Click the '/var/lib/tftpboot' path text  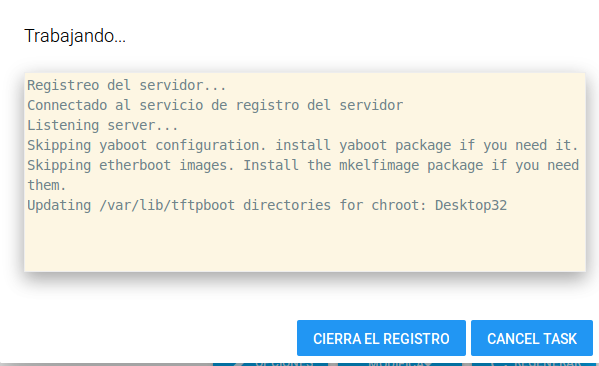[167, 206]
